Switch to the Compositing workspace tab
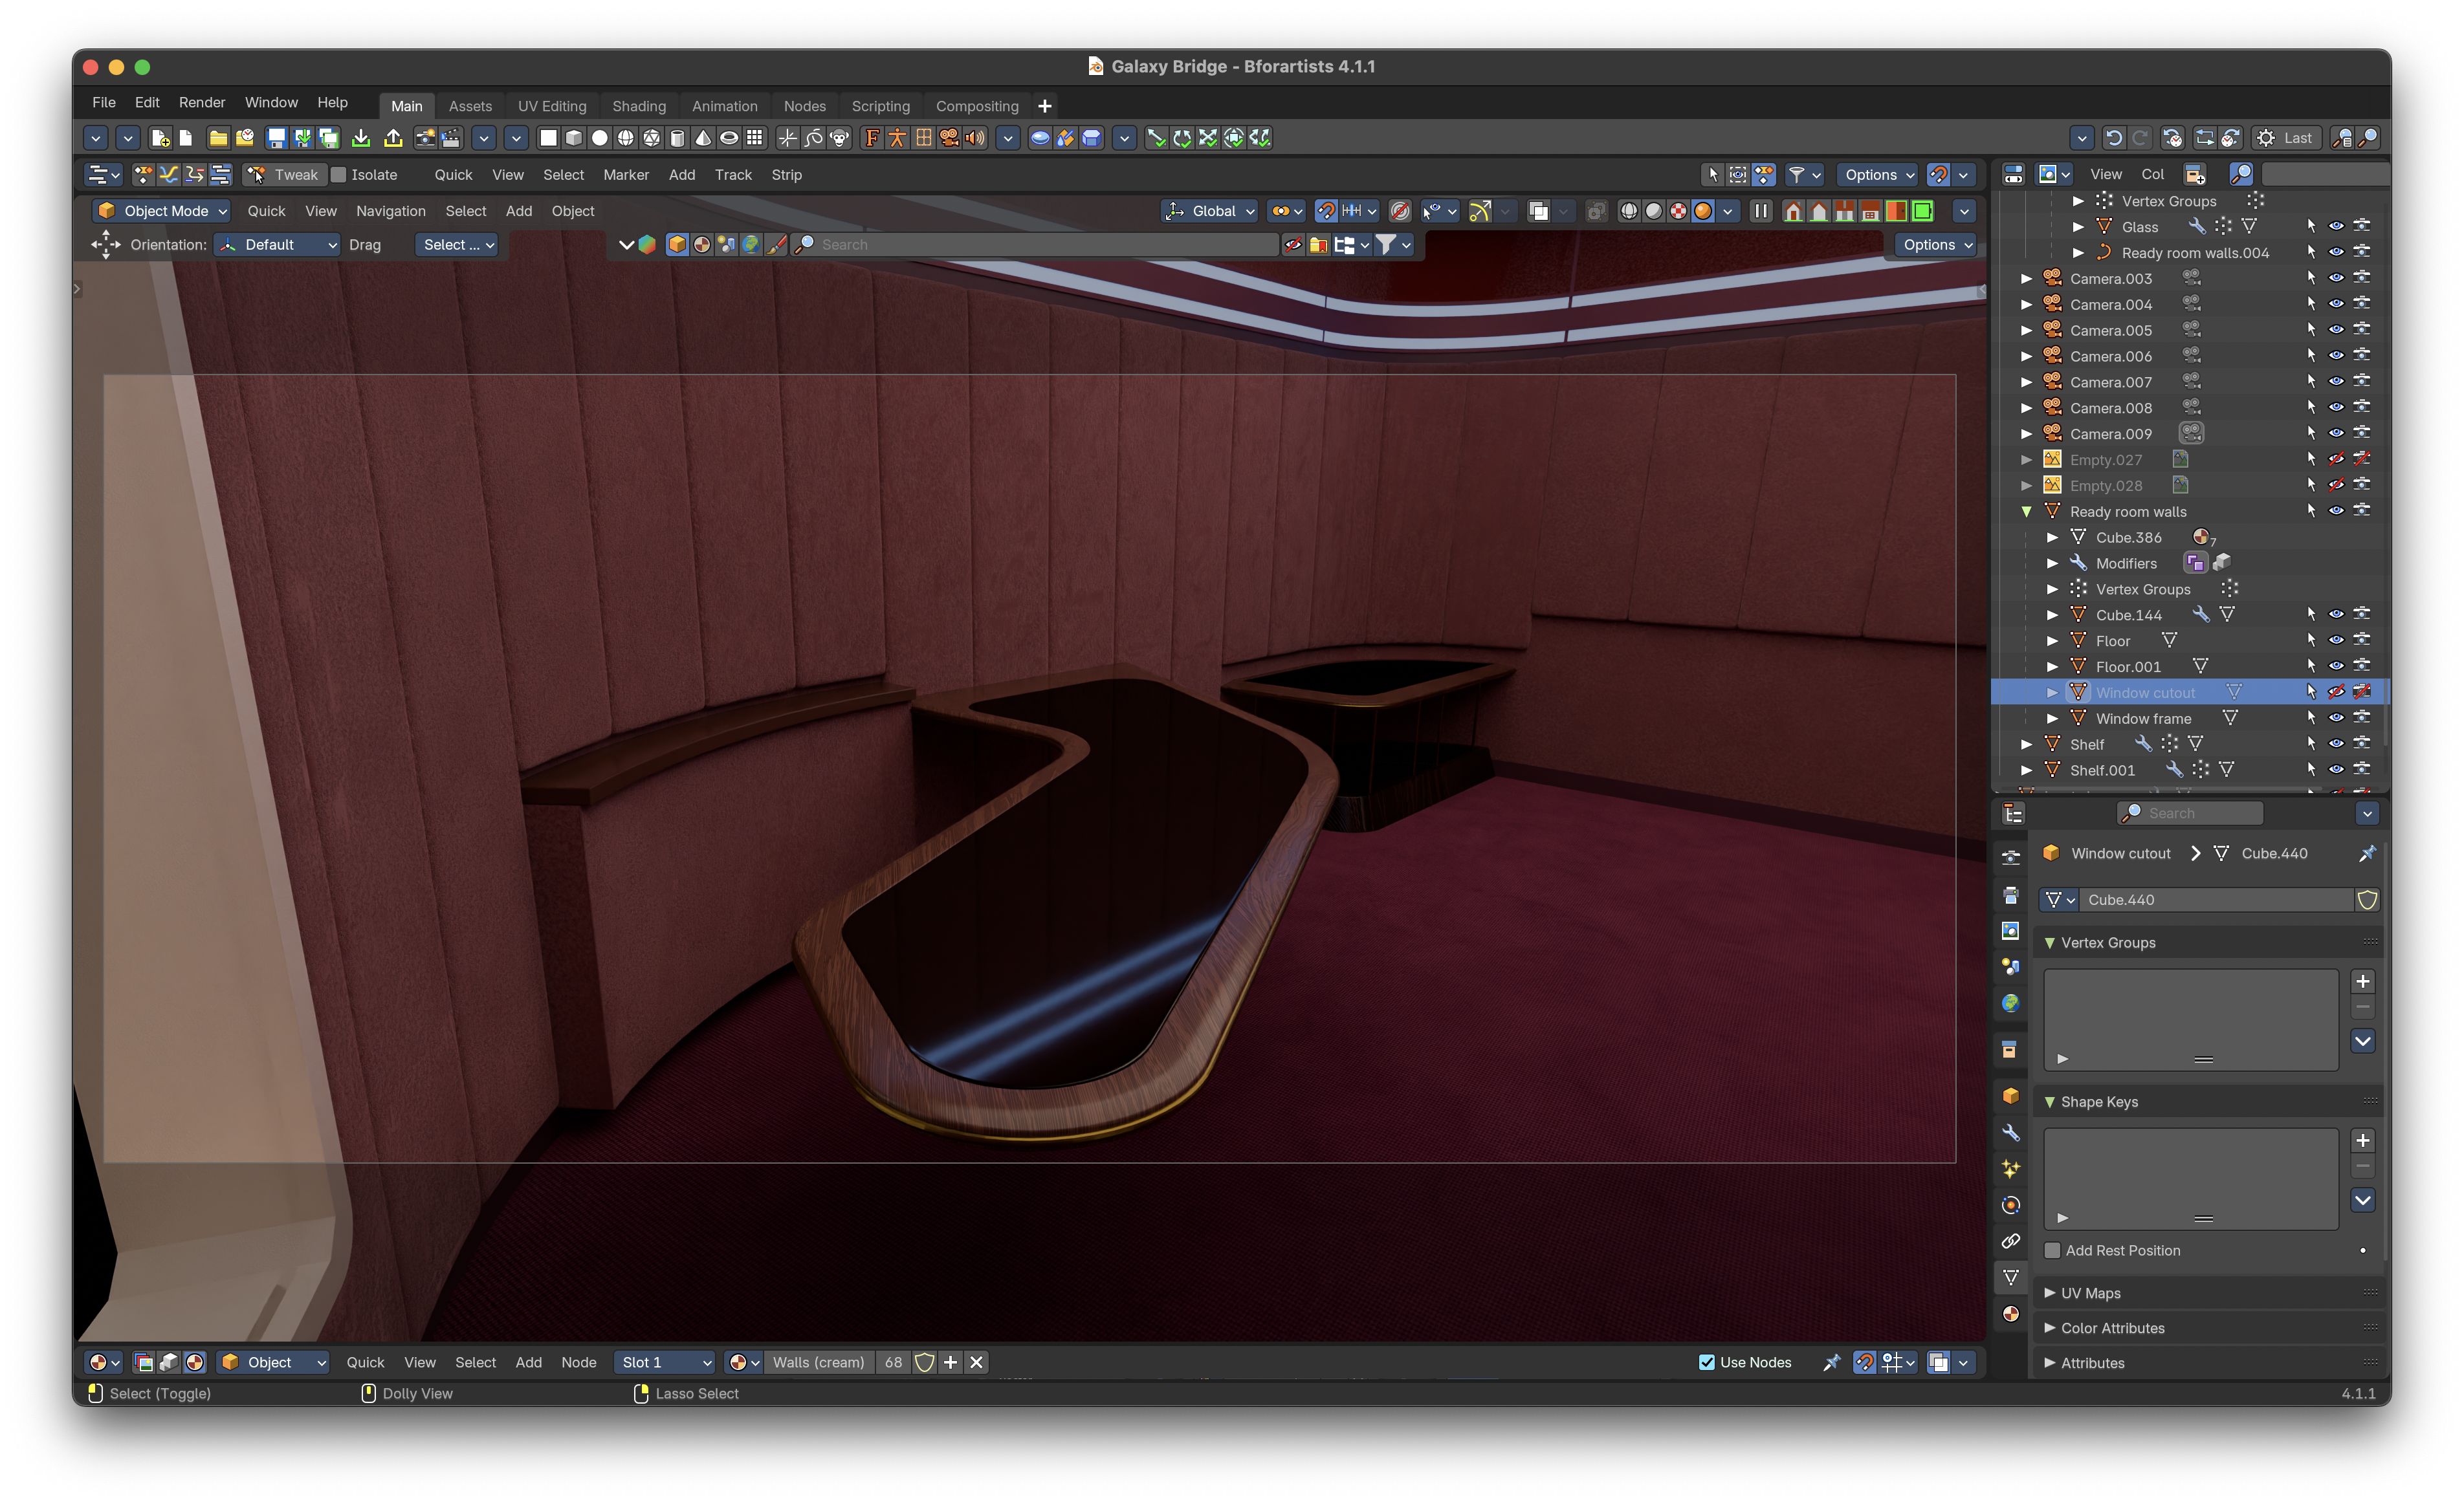This screenshot has height=1502, width=2464. pos(976,106)
